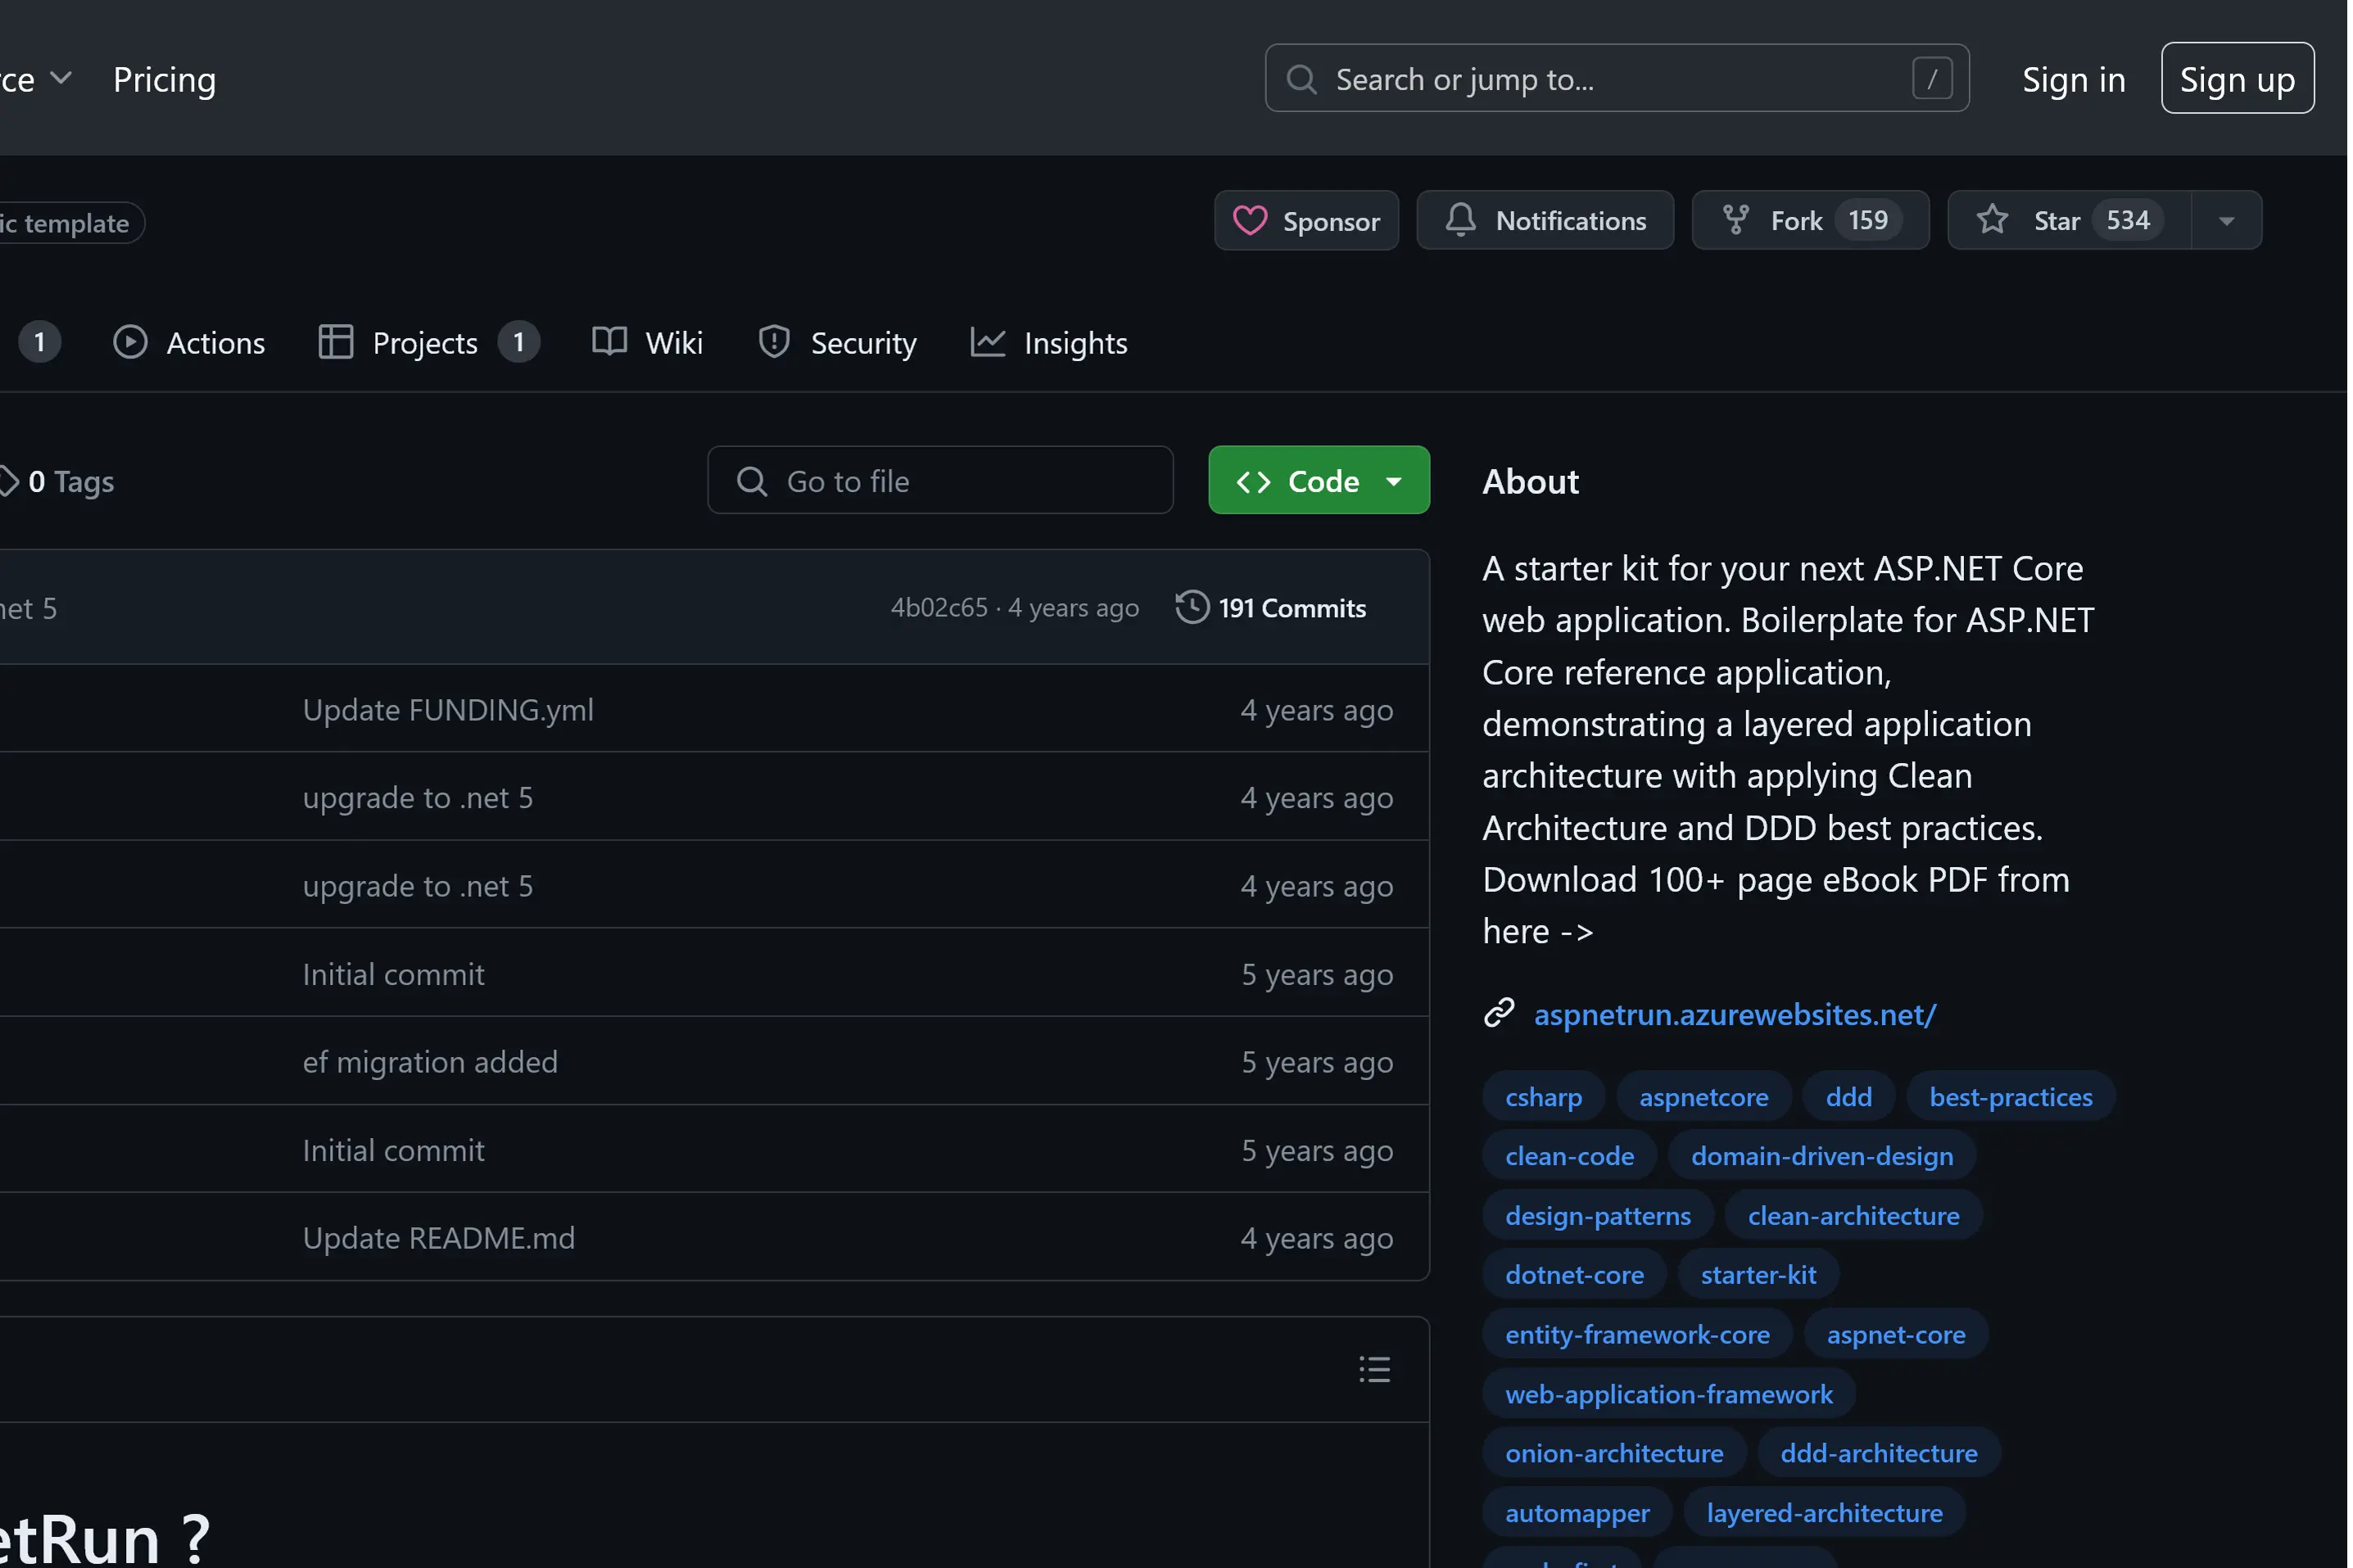The height and width of the screenshot is (1568, 2353).
Task: Click the Sponsor heart icon
Action: click(x=1249, y=220)
